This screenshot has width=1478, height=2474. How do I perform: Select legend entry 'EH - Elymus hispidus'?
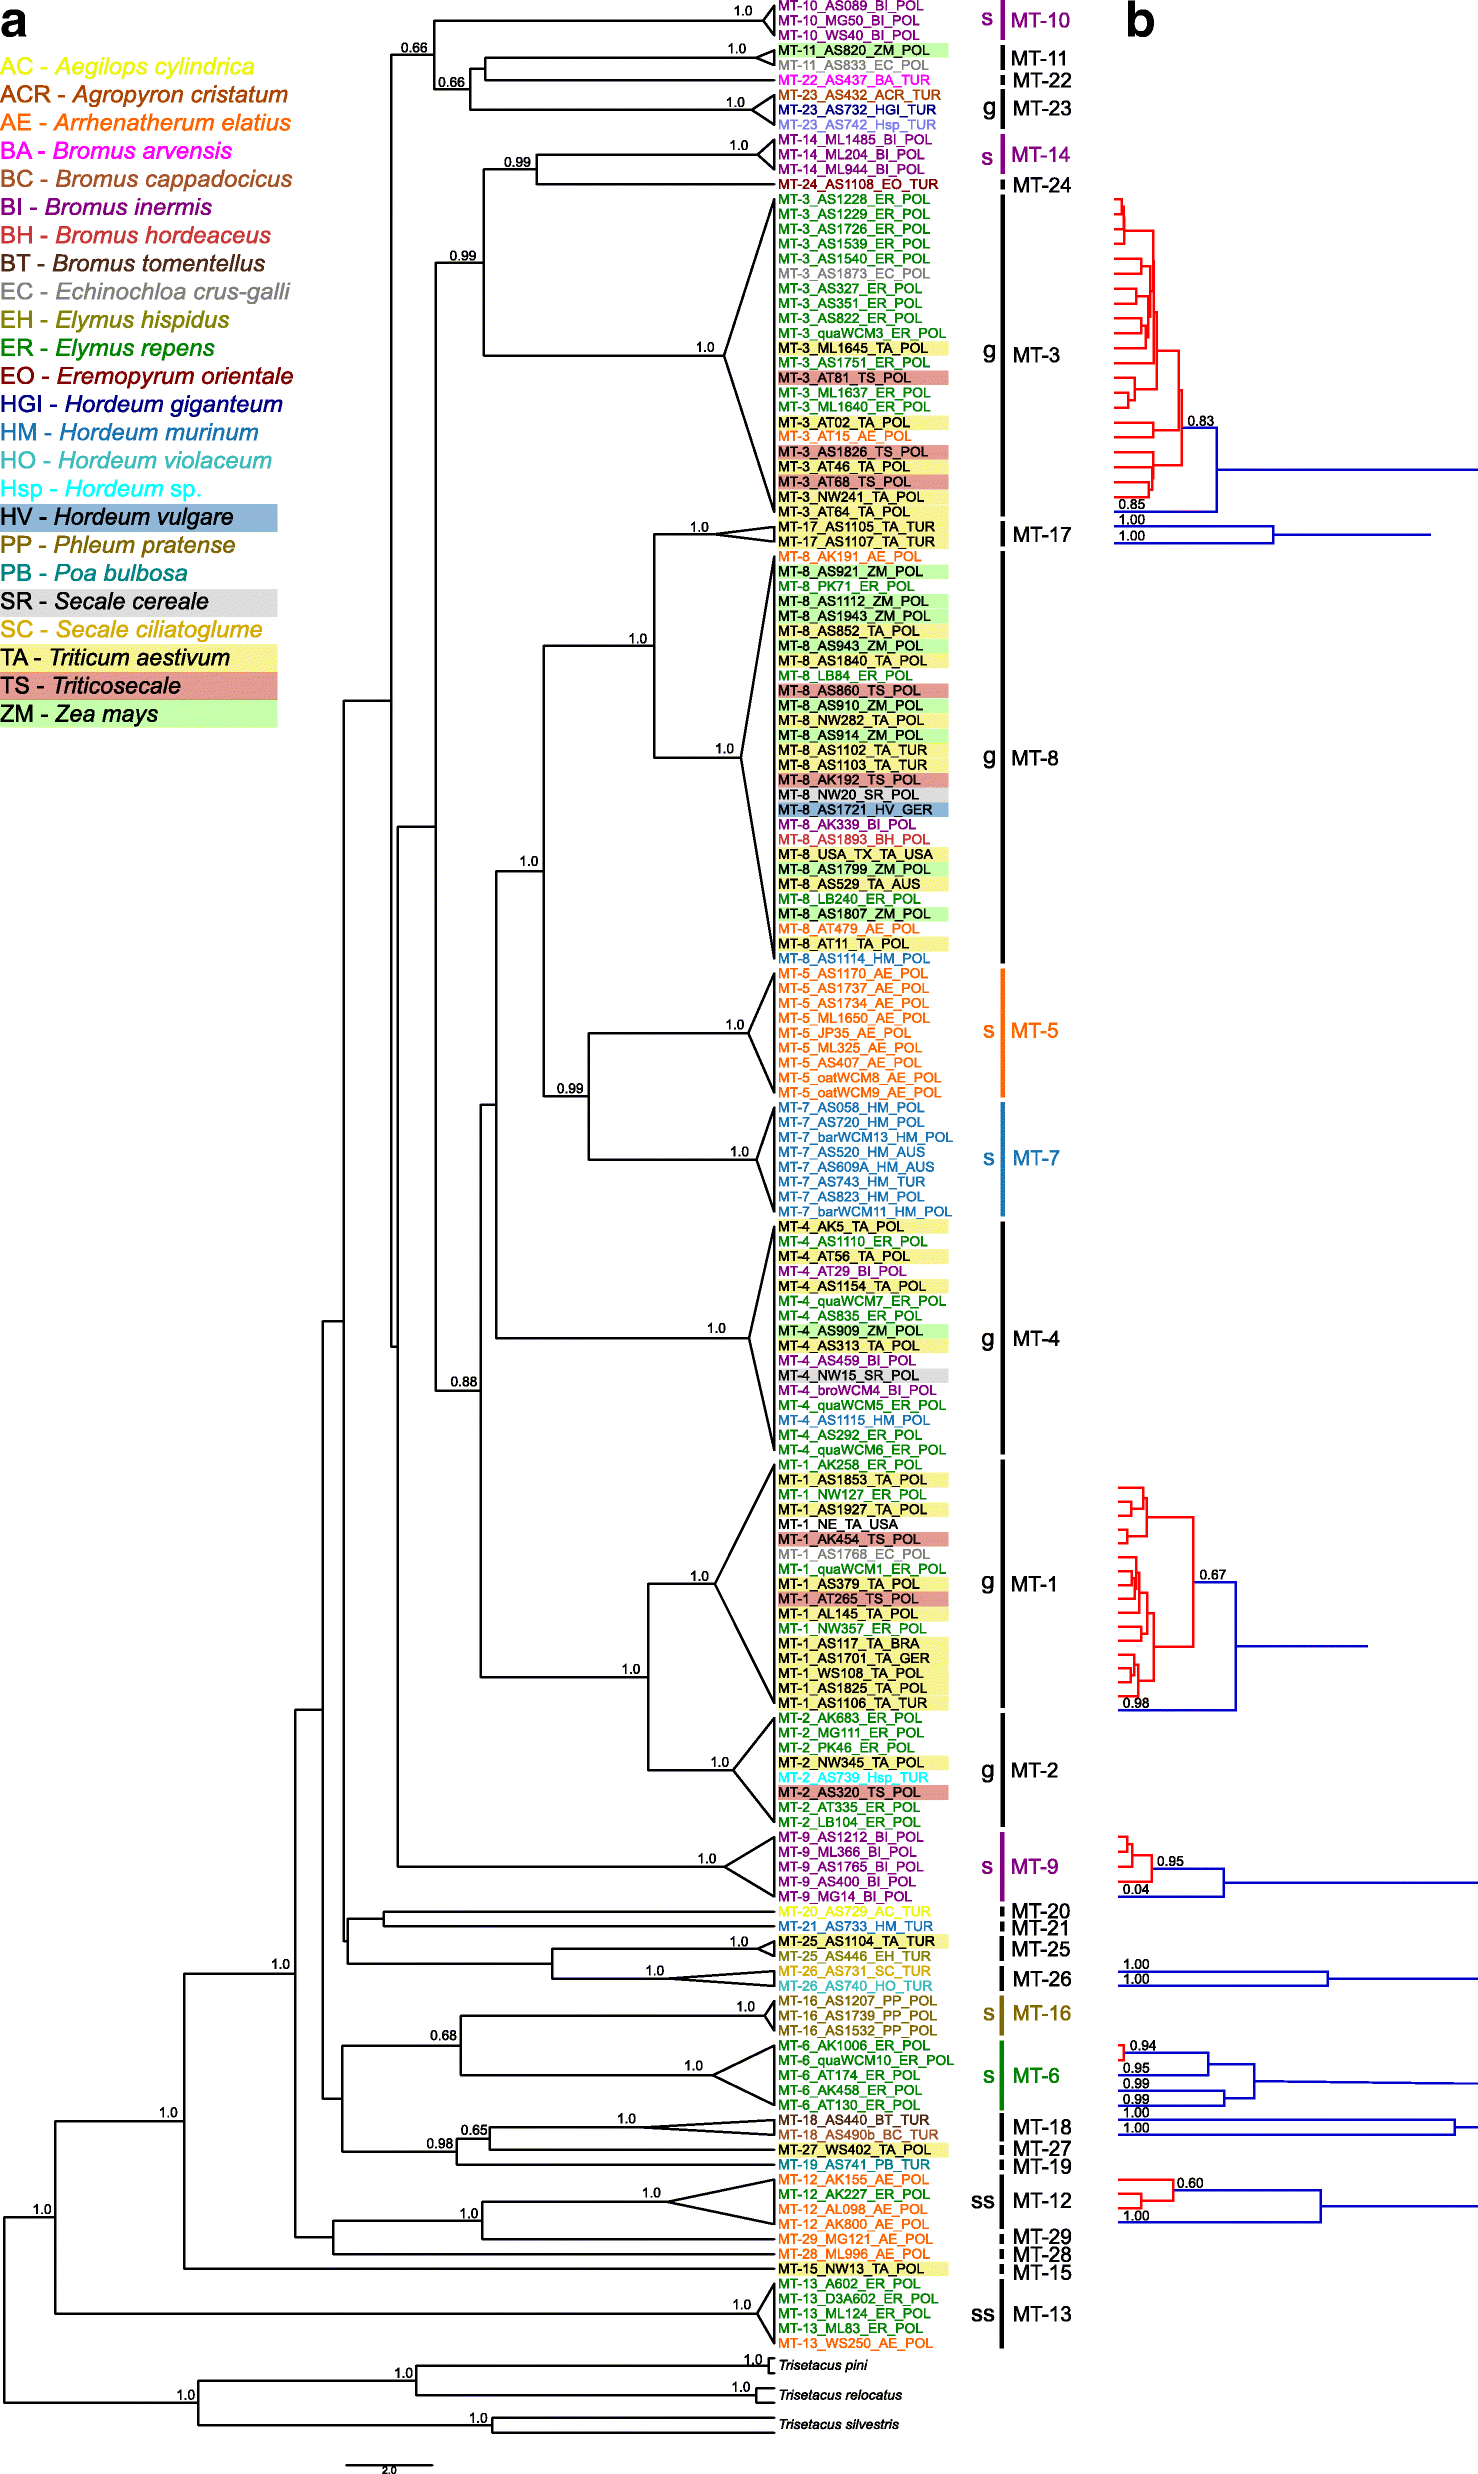coord(115,320)
